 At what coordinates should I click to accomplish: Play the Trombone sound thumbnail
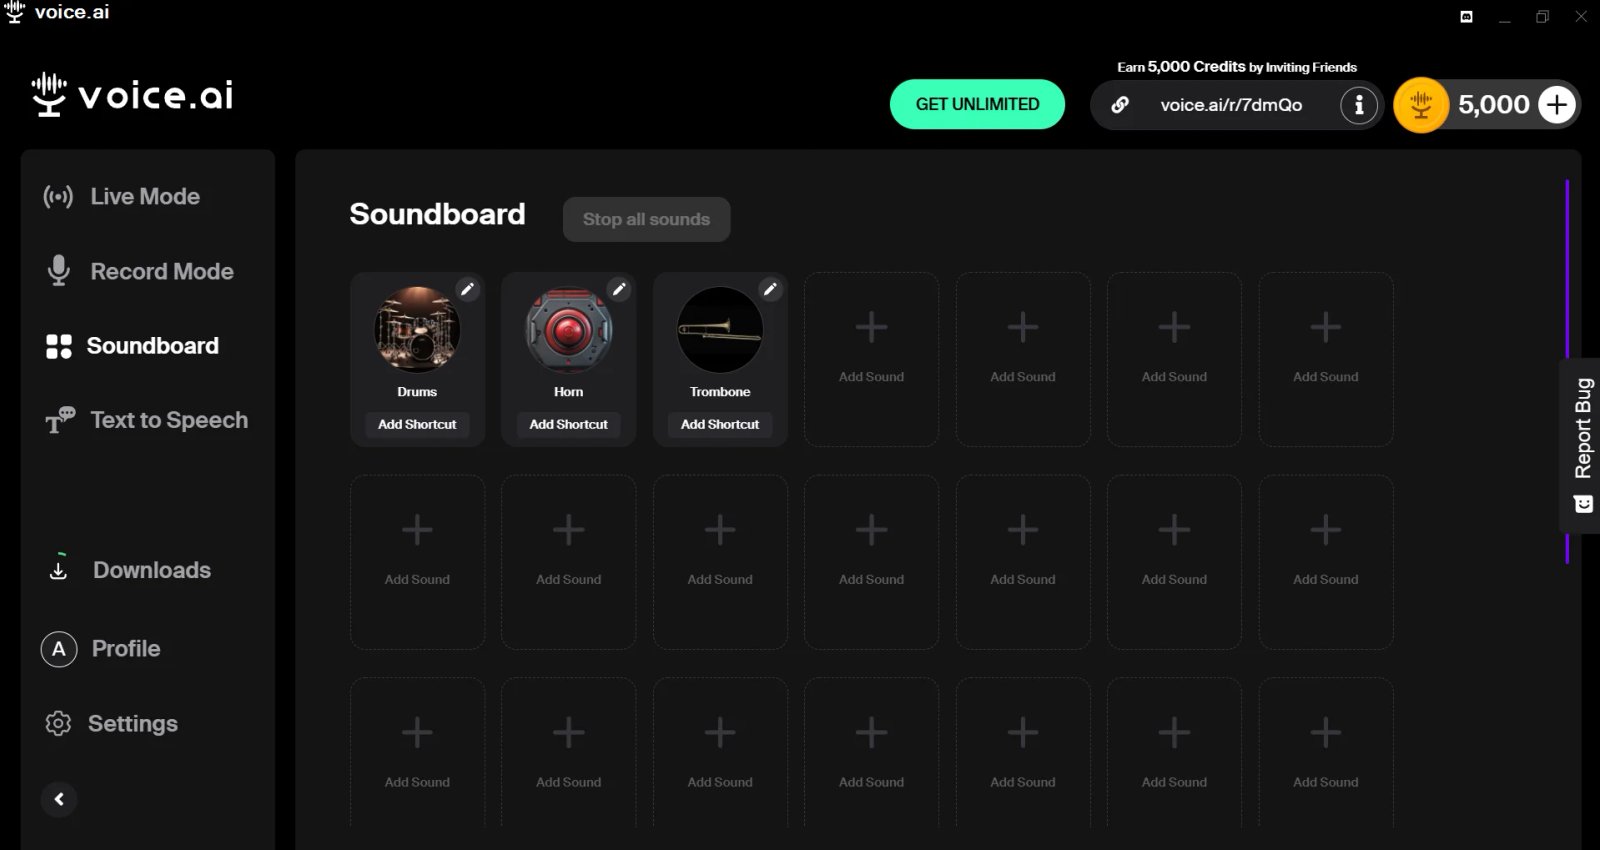click(x=720, y=330)
